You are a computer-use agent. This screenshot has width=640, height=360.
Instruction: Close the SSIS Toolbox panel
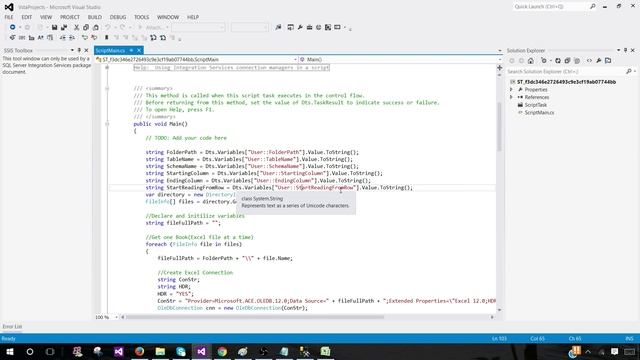coord(86,50)
